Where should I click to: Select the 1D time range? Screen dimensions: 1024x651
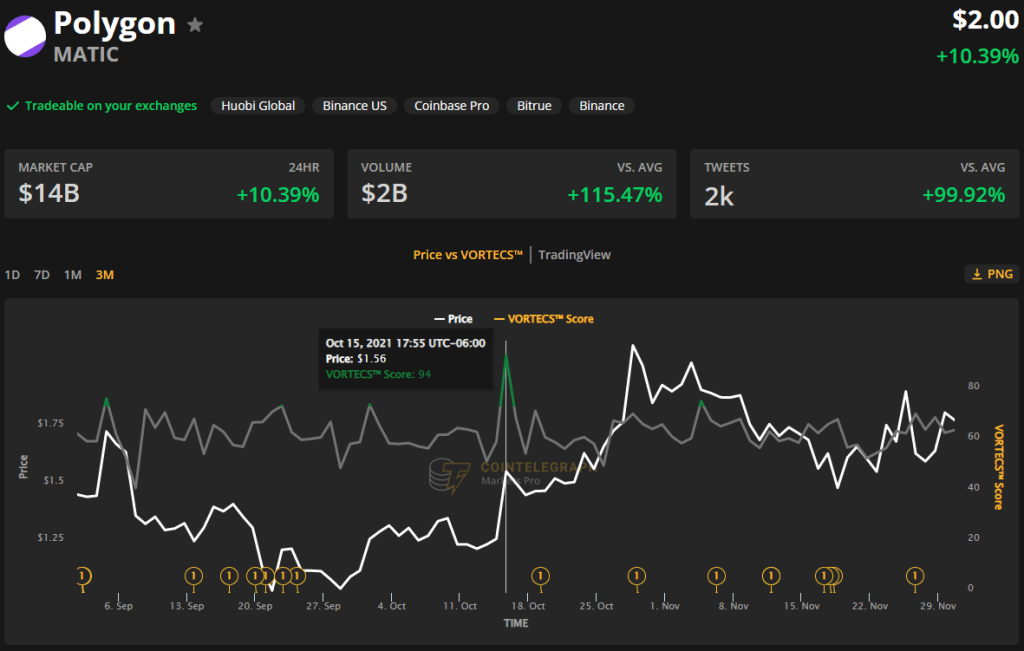click(12, 275)
